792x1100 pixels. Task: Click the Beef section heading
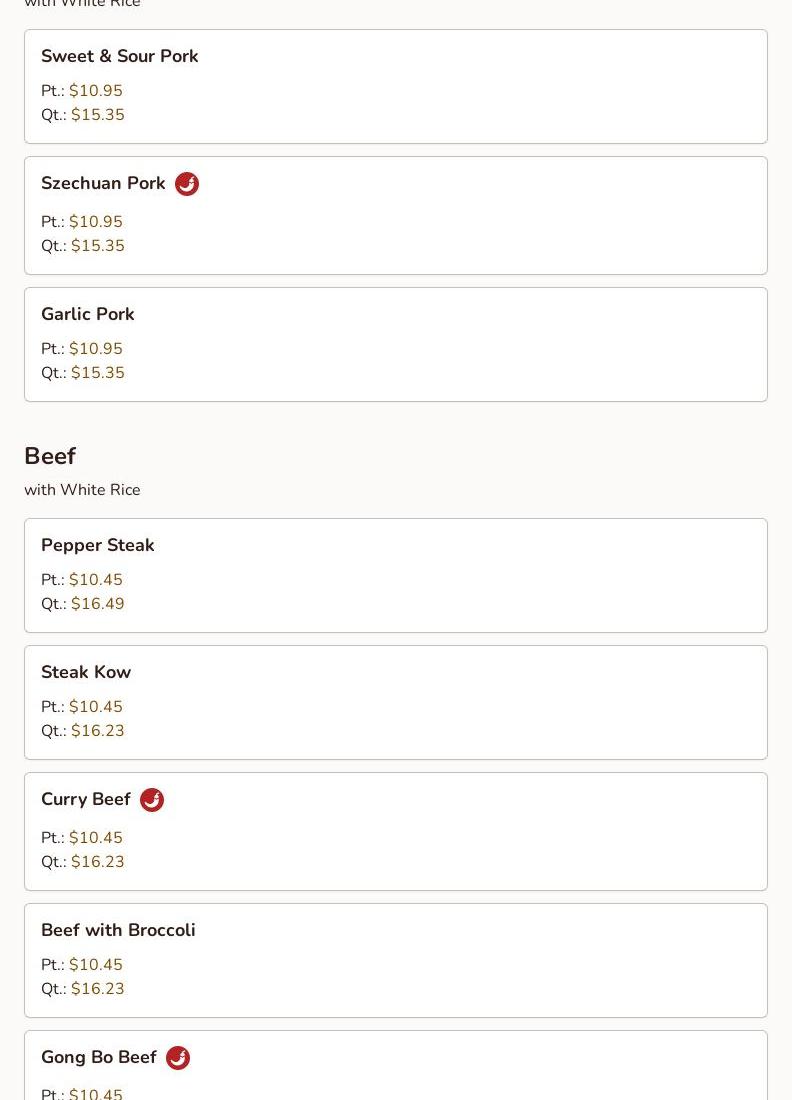click(50, 456)
